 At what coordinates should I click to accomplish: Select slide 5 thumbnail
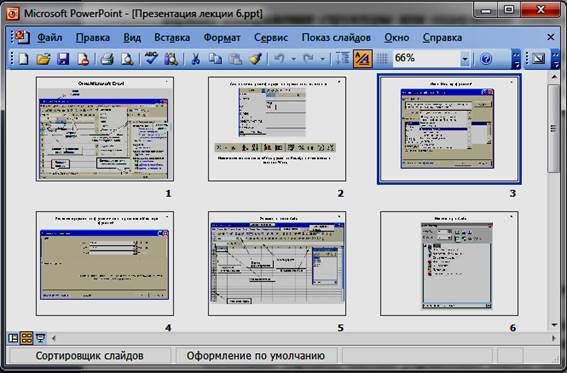coord(277,263)
